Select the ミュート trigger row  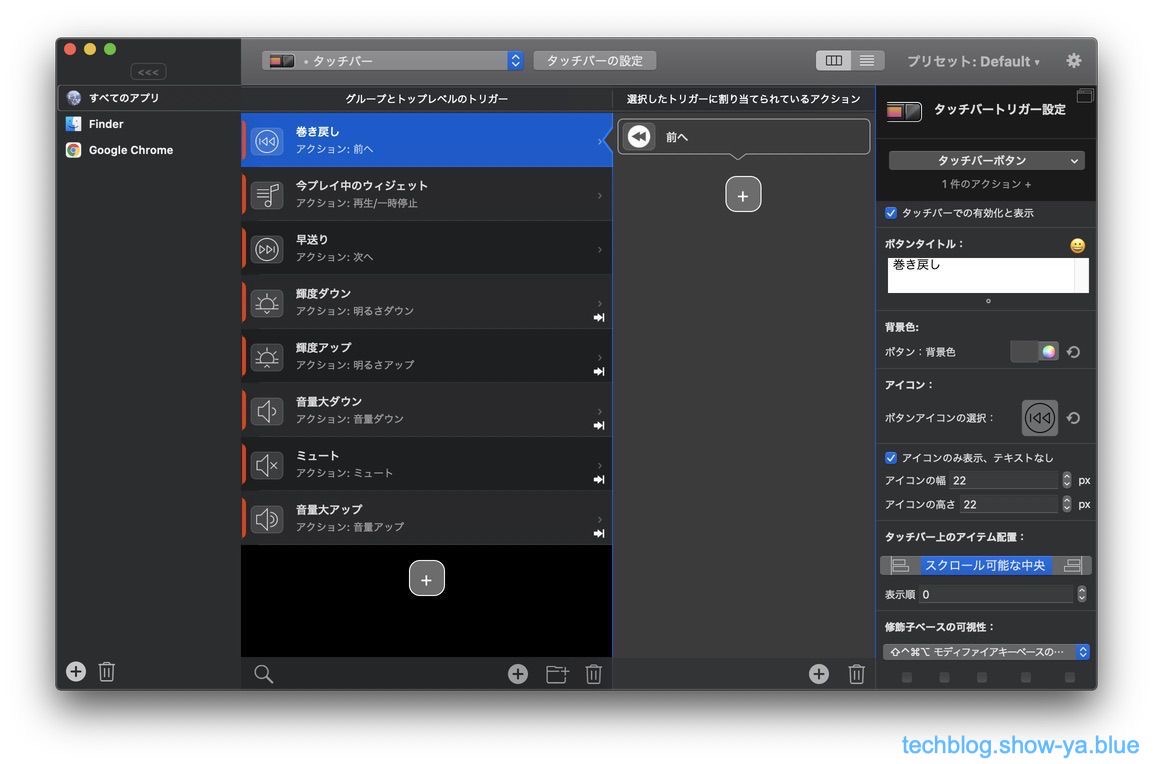(x=426, y=464)
